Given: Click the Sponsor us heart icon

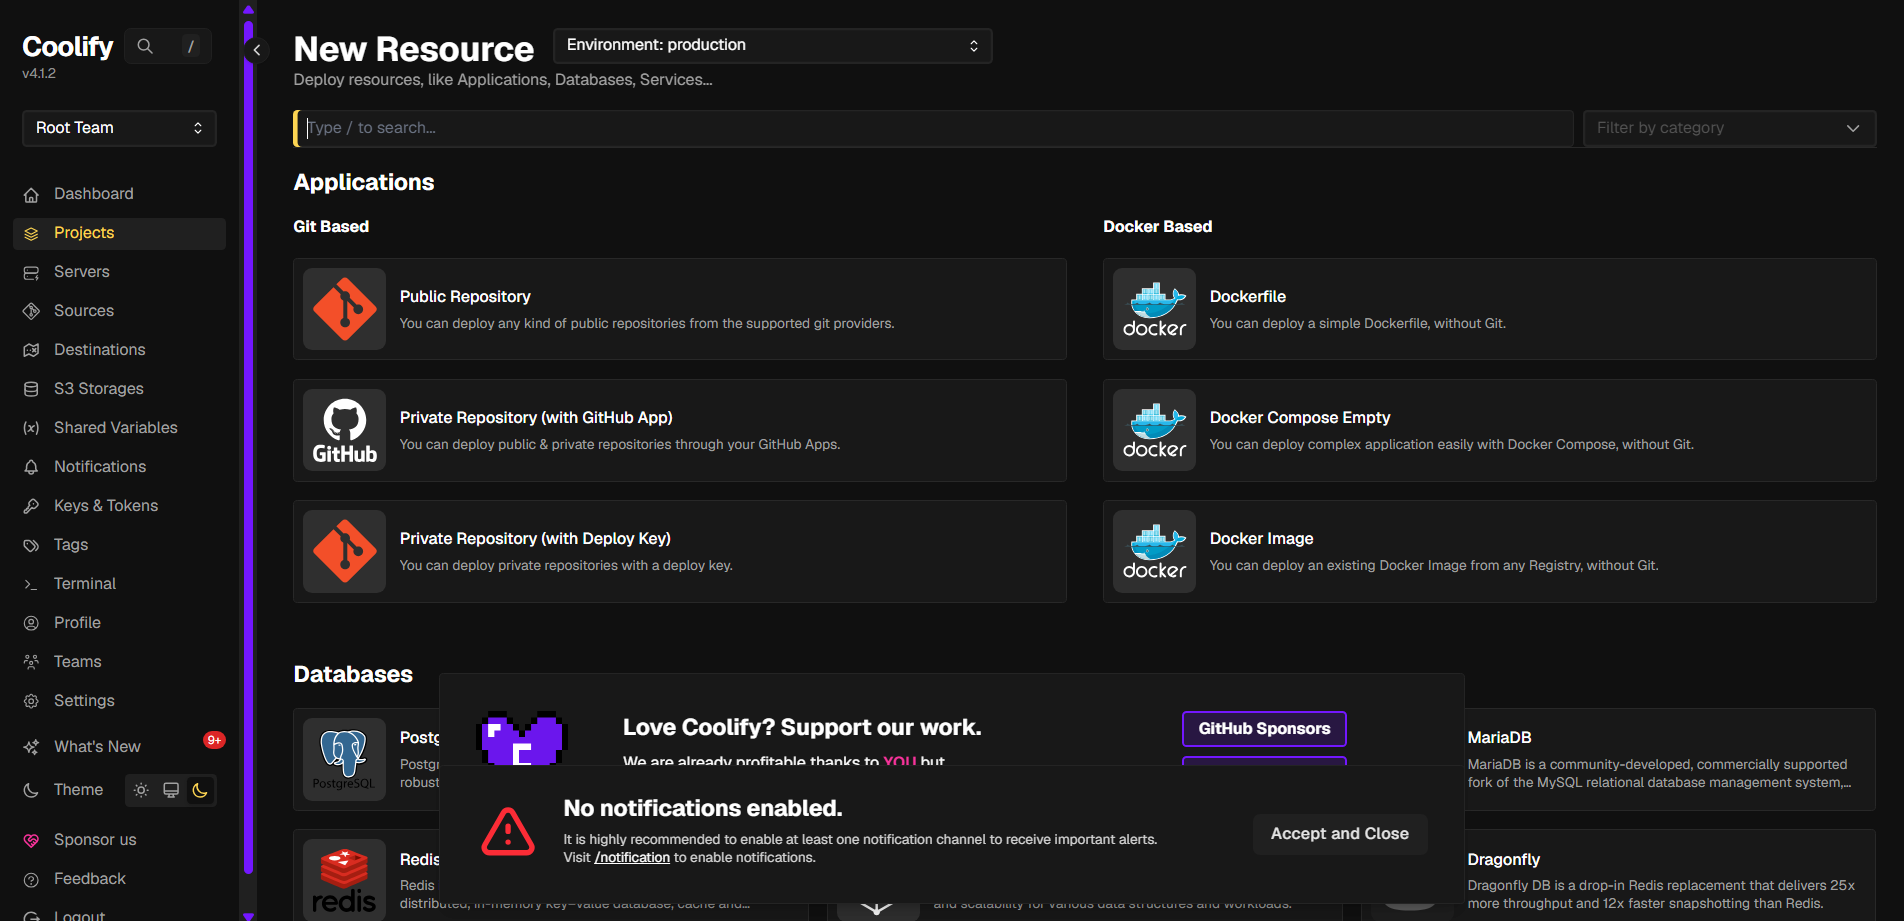Looking at the screenshot, I should pos(31,840).
